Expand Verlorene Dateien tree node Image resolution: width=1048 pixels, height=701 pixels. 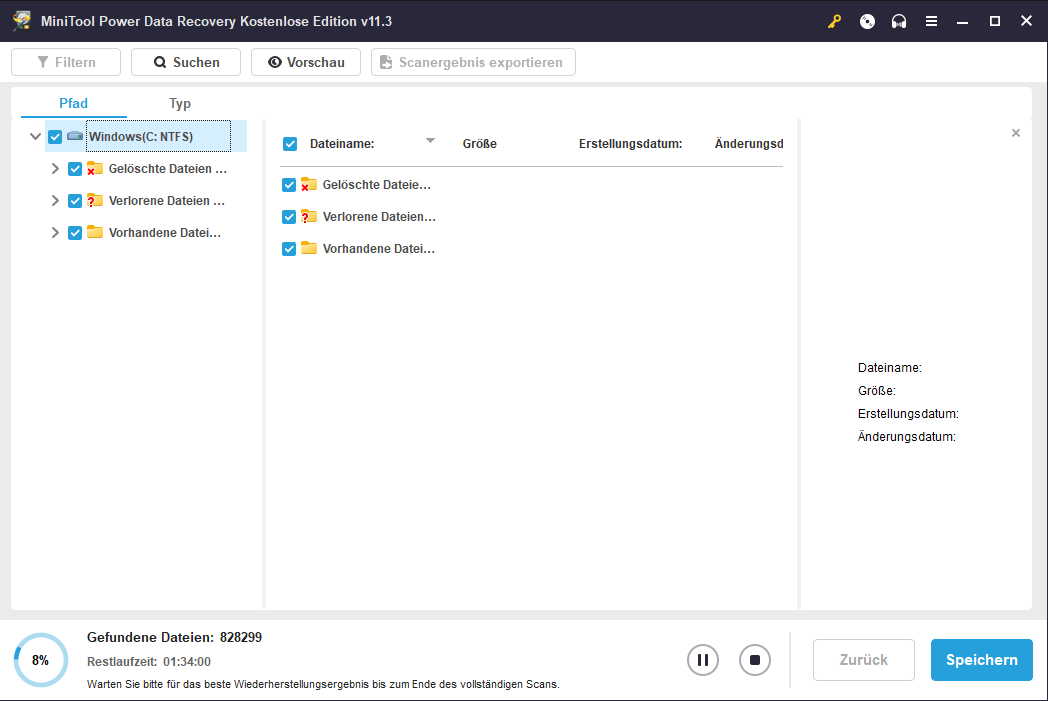coord(55,200)
